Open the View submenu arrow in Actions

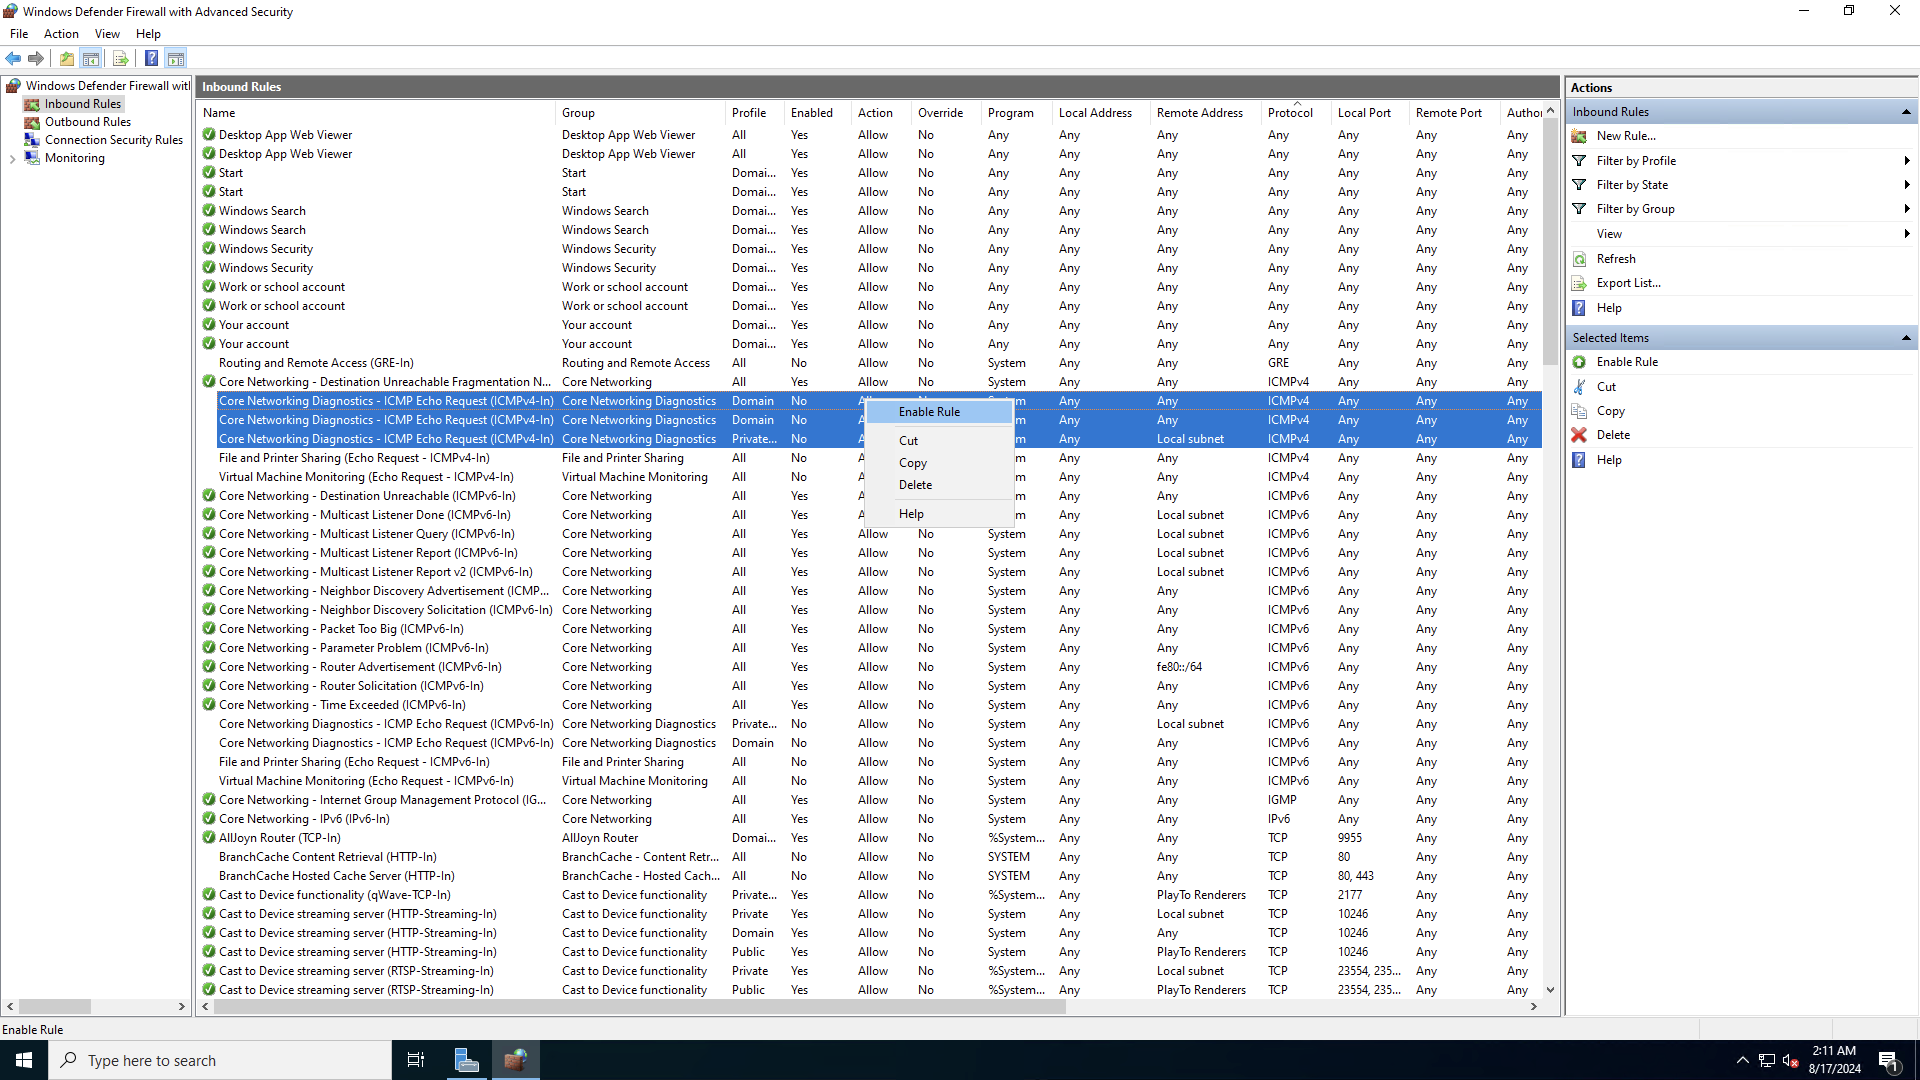(x=1906, y=234)
